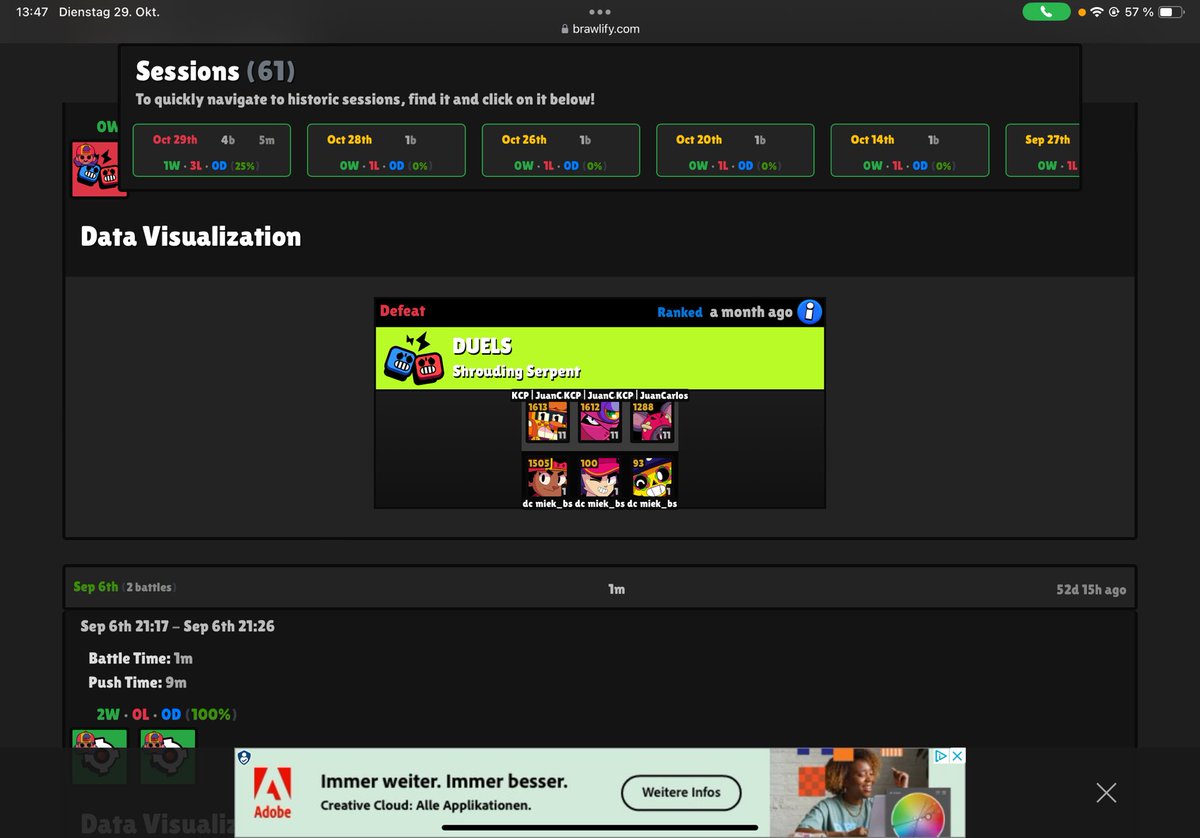
Task: Click the 'Sessions (61)' heading
Action: point(215,71)
